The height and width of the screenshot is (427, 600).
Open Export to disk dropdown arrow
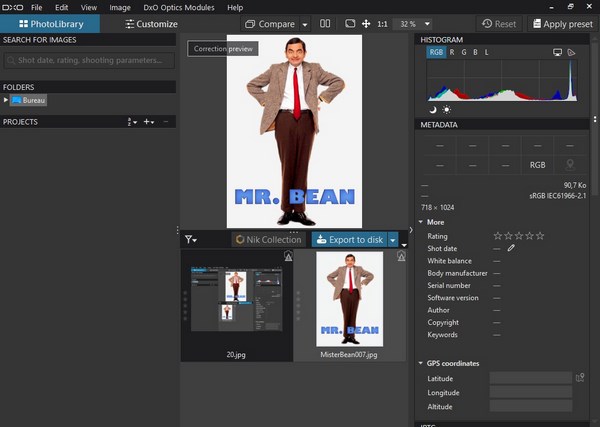[x=393, y=240]
